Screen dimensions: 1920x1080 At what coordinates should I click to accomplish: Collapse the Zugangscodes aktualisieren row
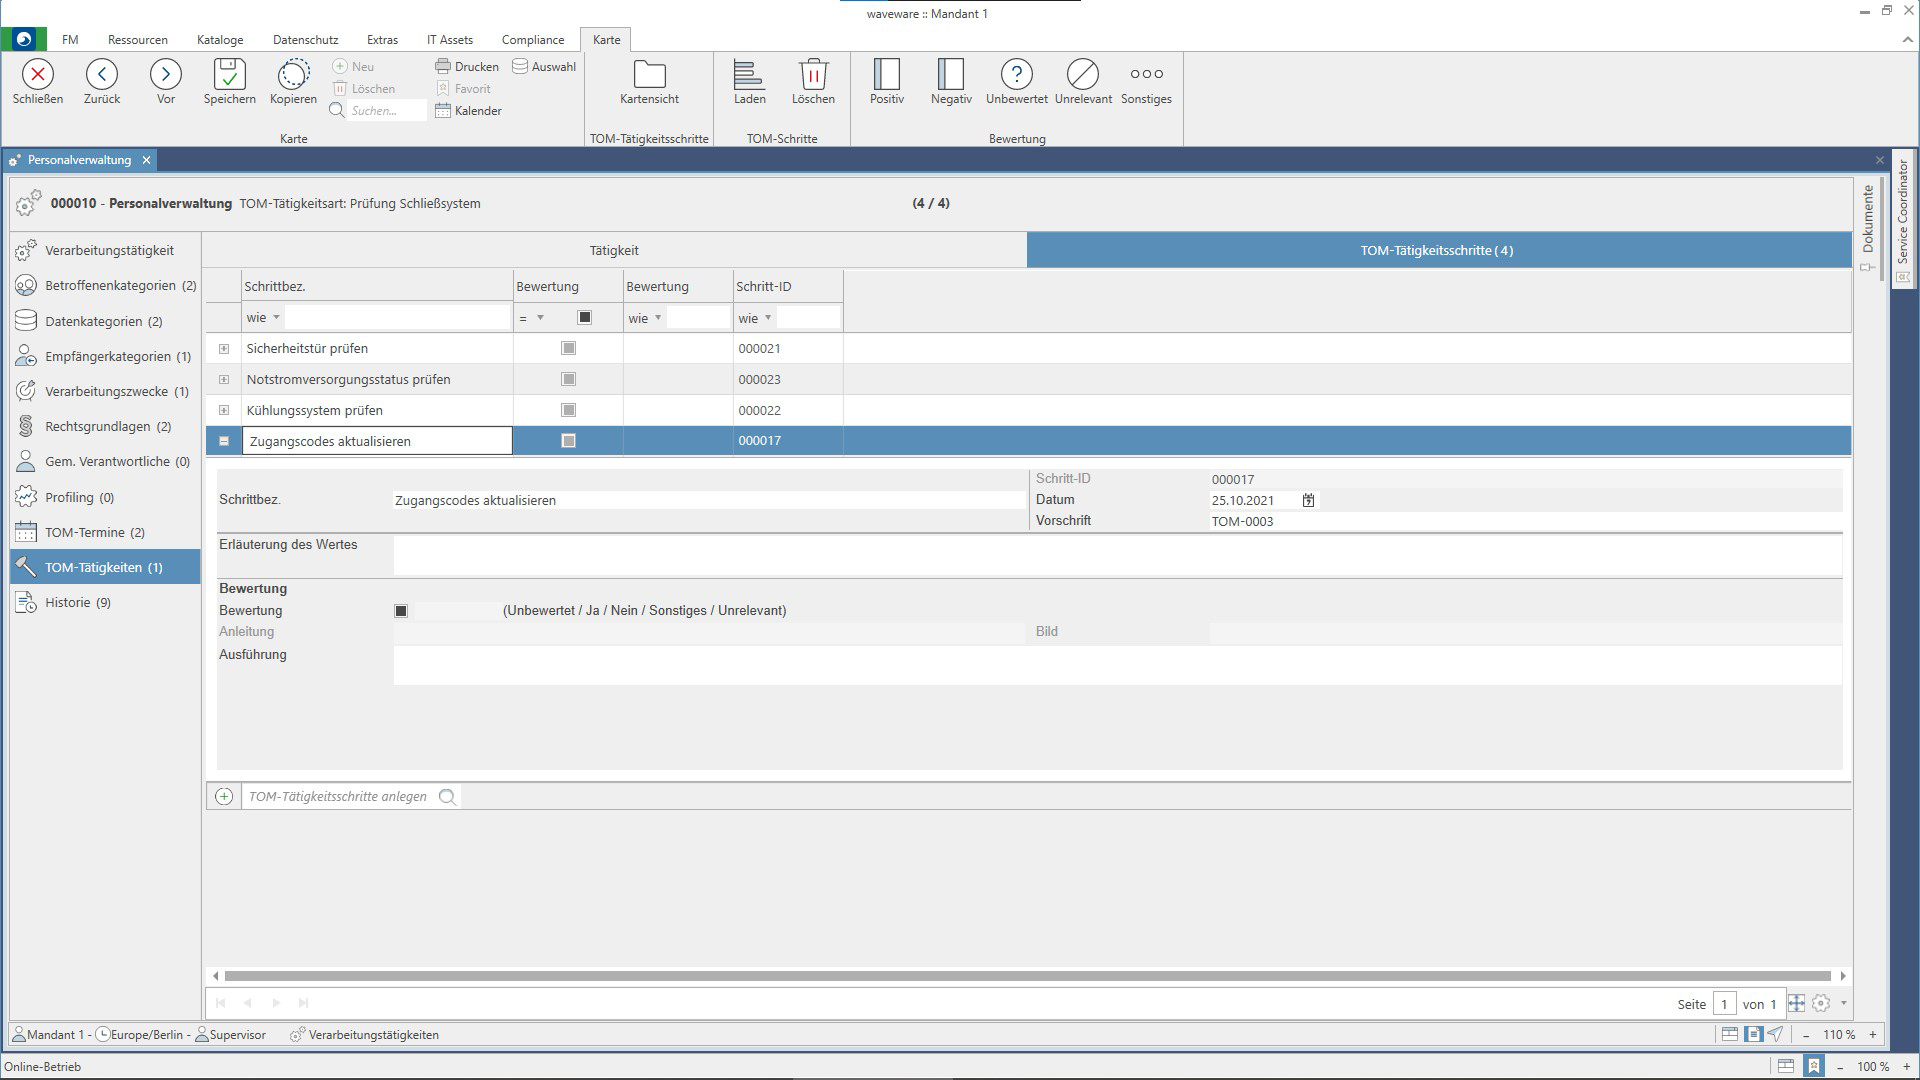point(224,441)
